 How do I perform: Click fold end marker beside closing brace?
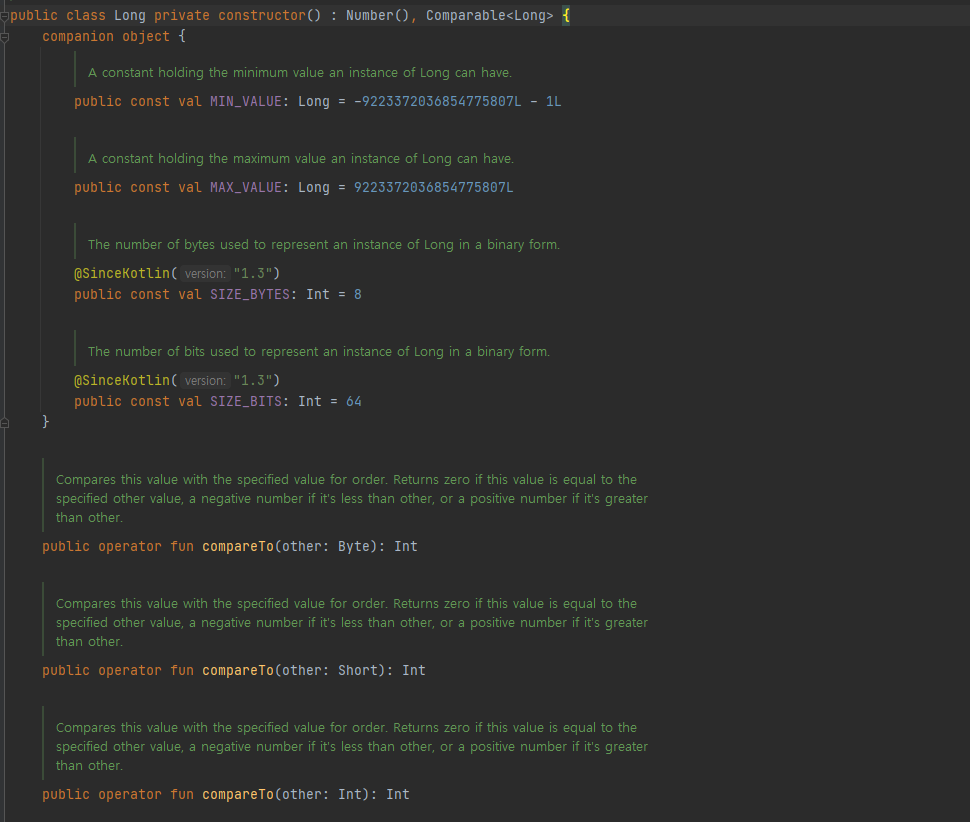(x=4, y=423)
